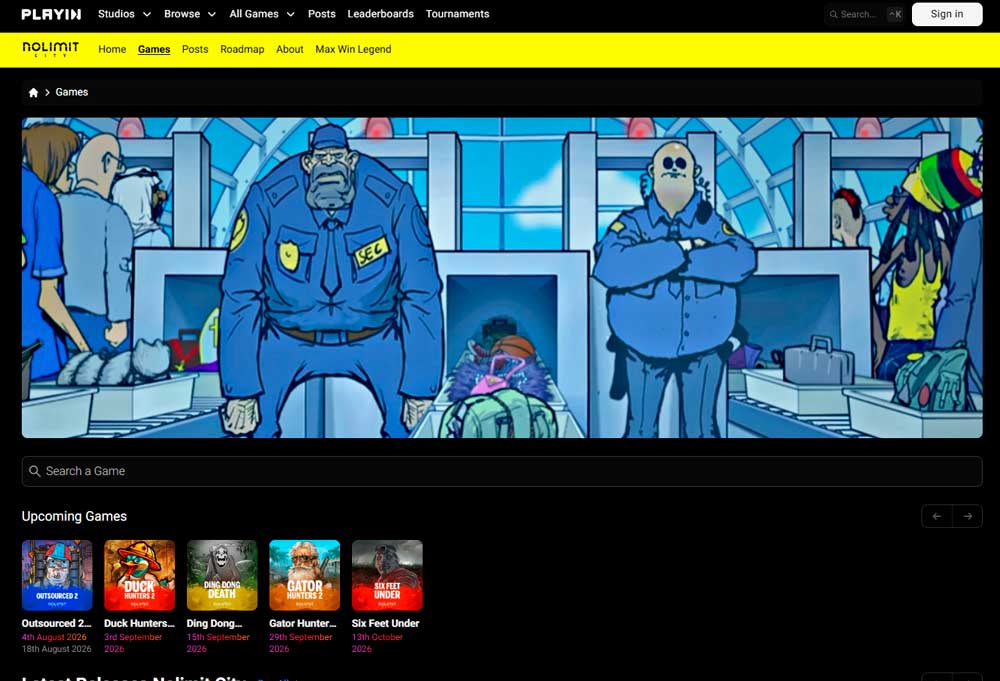Open Leaderboards page
Viewport: 1000px width, 681px height.
point(381,14)
